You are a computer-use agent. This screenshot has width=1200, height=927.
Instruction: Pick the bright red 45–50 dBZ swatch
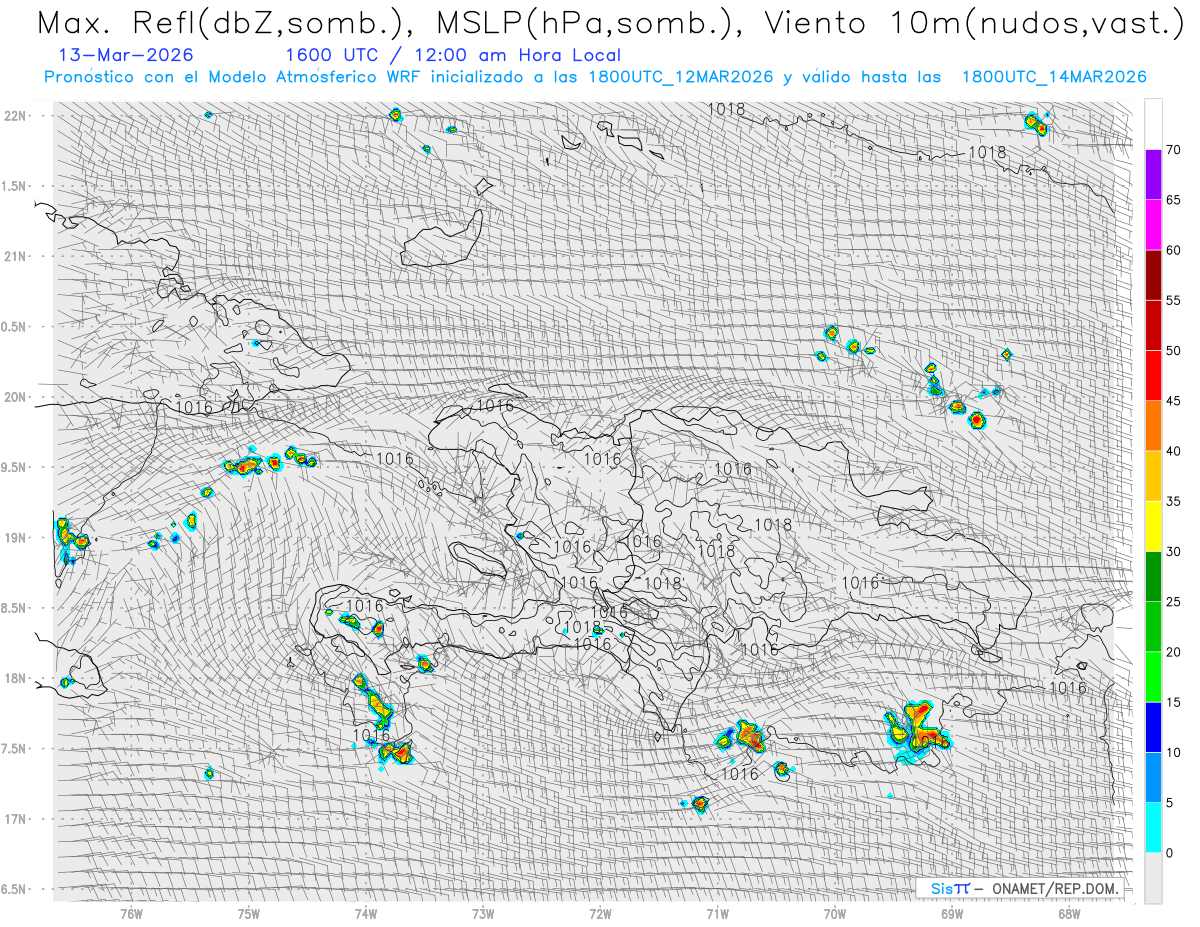coord(1153,376)
